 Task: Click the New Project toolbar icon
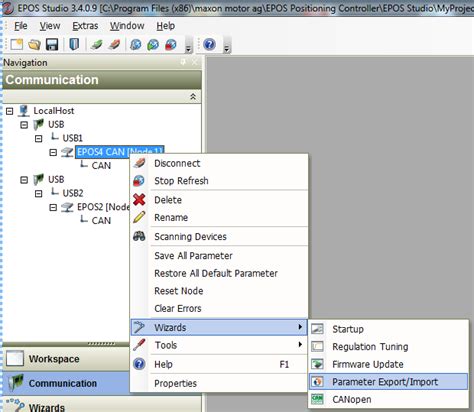pyautogui.click(x=16, y=44)
